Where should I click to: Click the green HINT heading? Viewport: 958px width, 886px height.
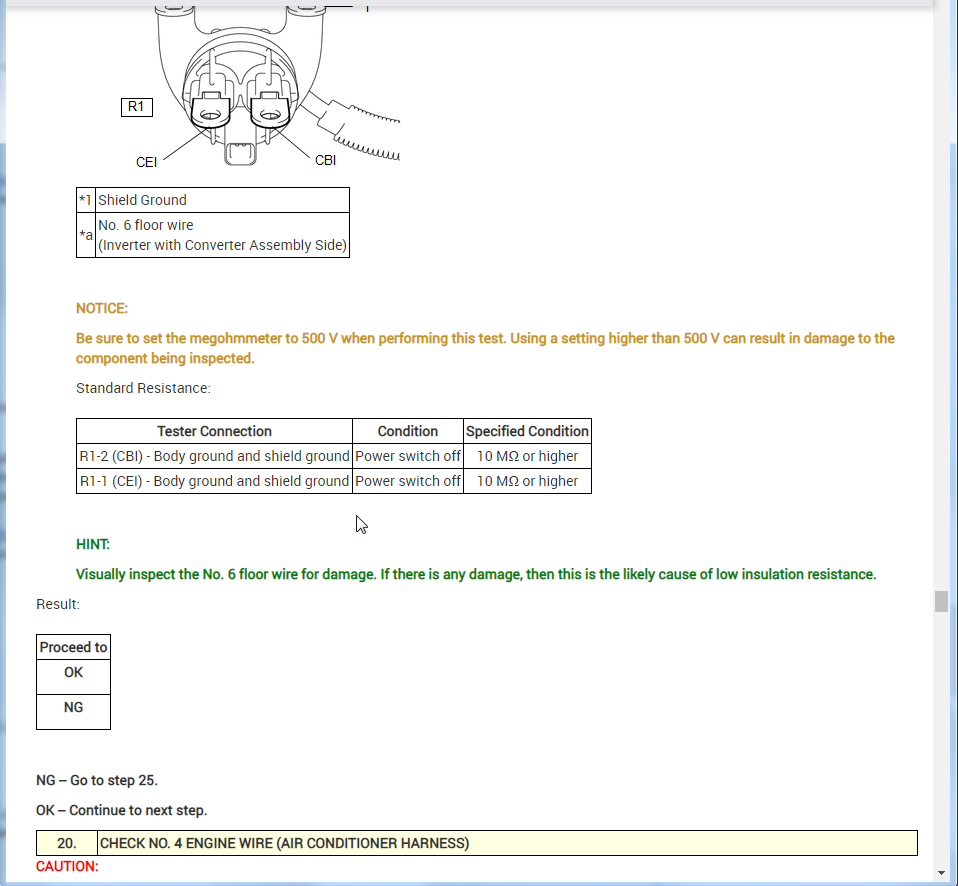point(93,544)
